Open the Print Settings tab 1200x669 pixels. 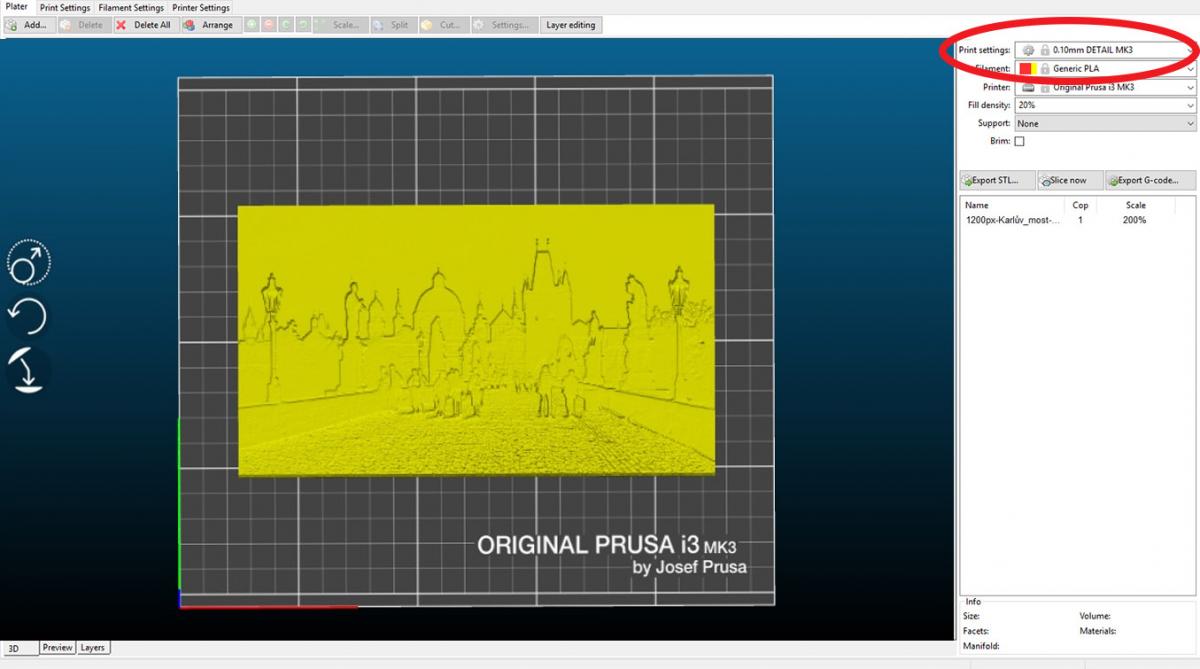65,7
